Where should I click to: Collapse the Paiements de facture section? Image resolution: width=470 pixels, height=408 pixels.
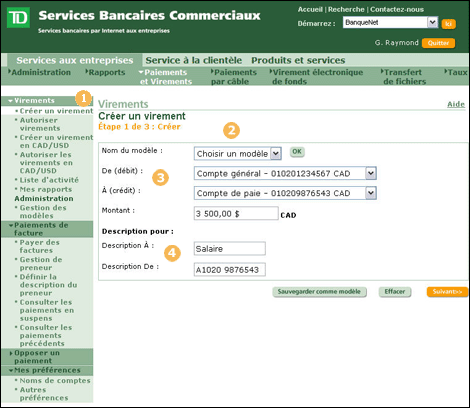[x=47, y=229]
